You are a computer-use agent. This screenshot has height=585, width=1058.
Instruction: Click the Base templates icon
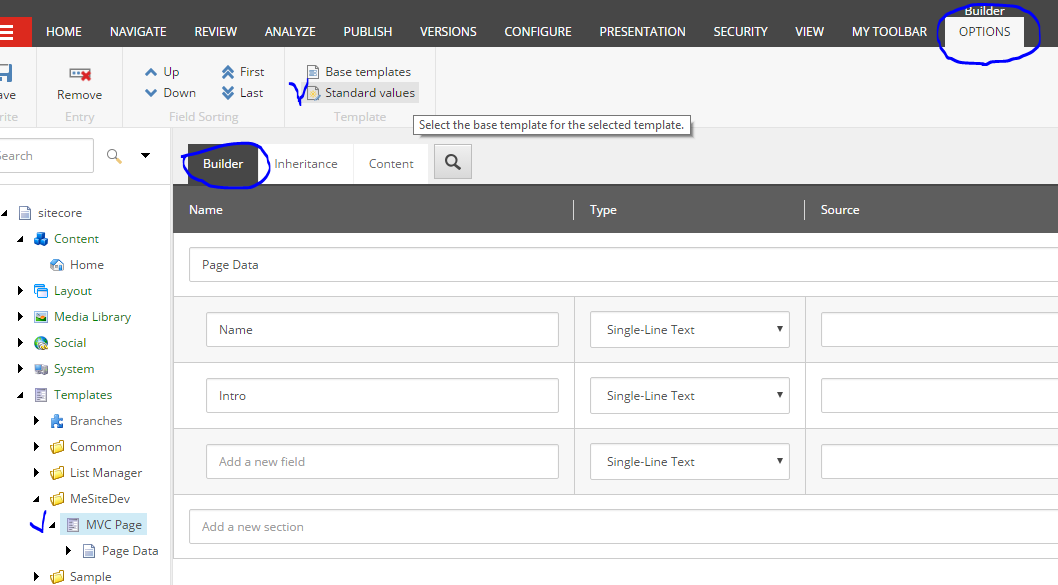pyautogui.click(x=313, y=72)
